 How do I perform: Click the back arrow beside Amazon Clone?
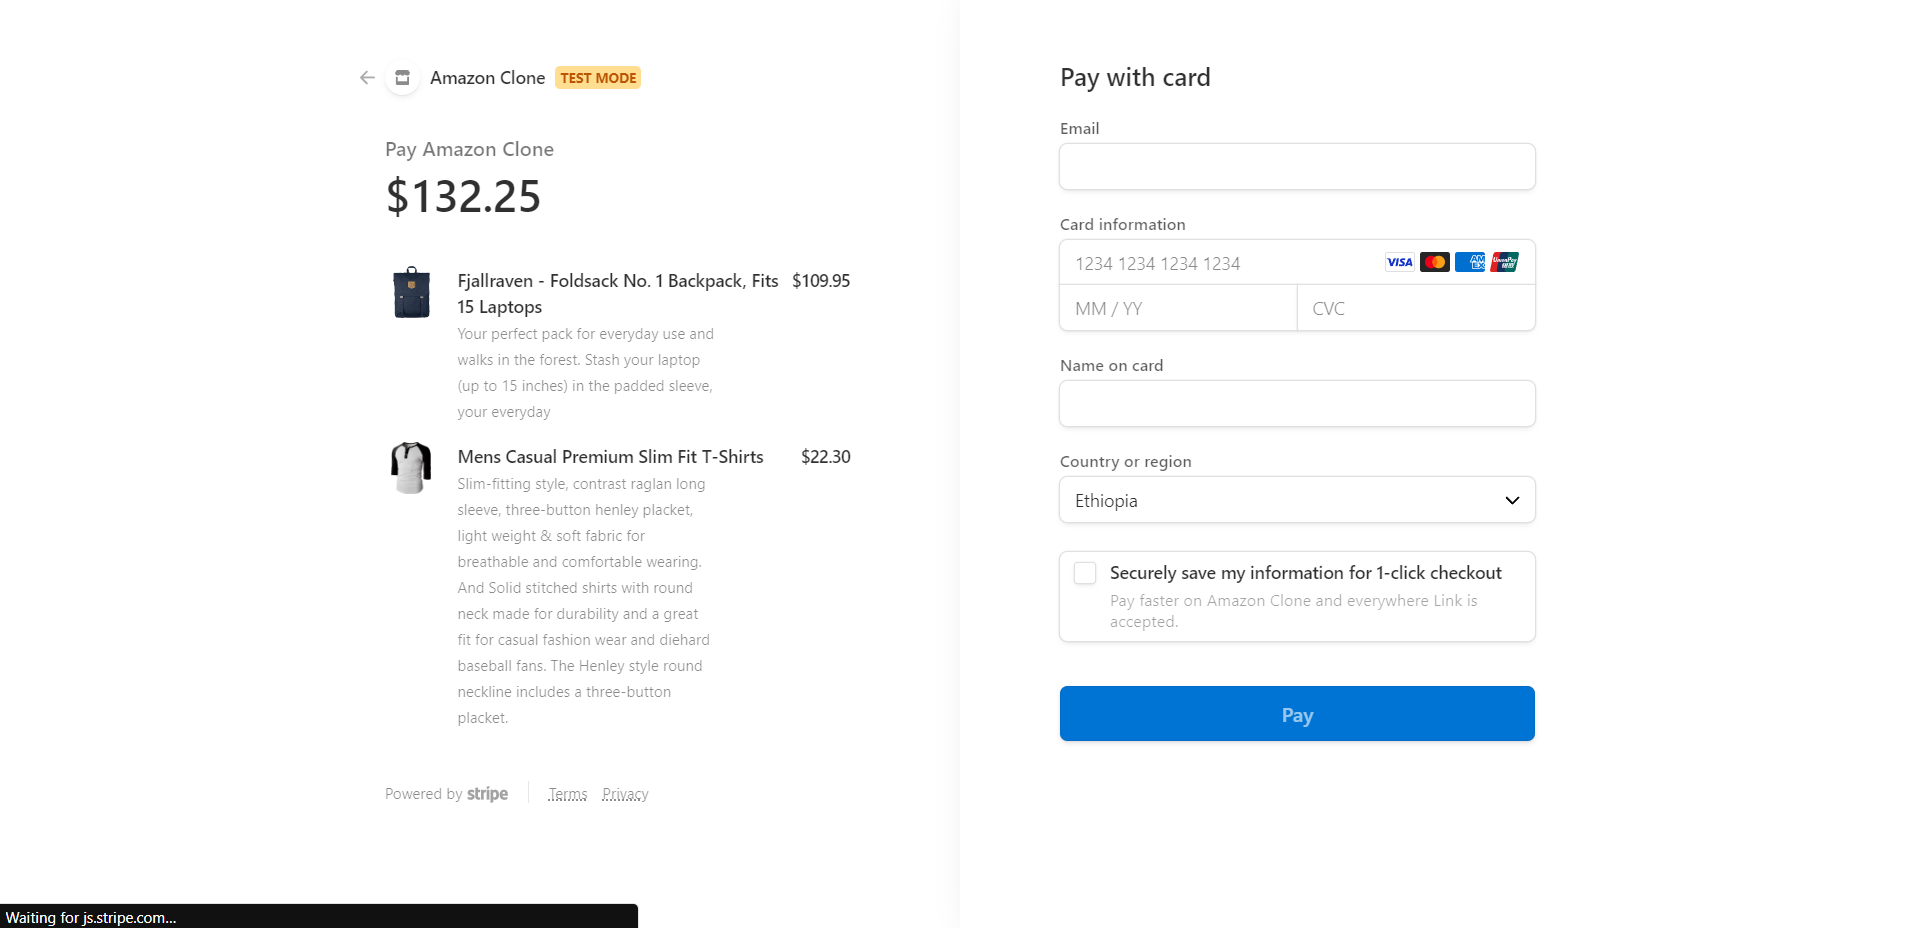(x=367, y=78)
